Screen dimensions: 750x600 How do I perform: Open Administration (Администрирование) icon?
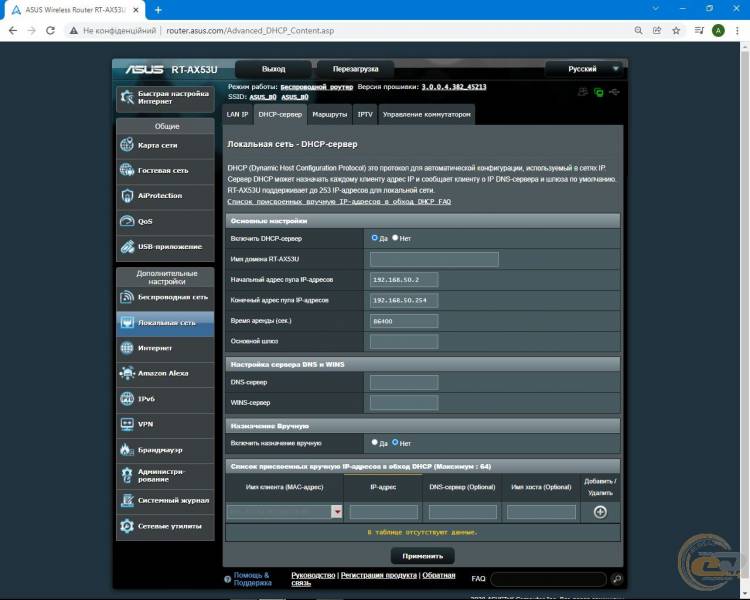(127, 475)
